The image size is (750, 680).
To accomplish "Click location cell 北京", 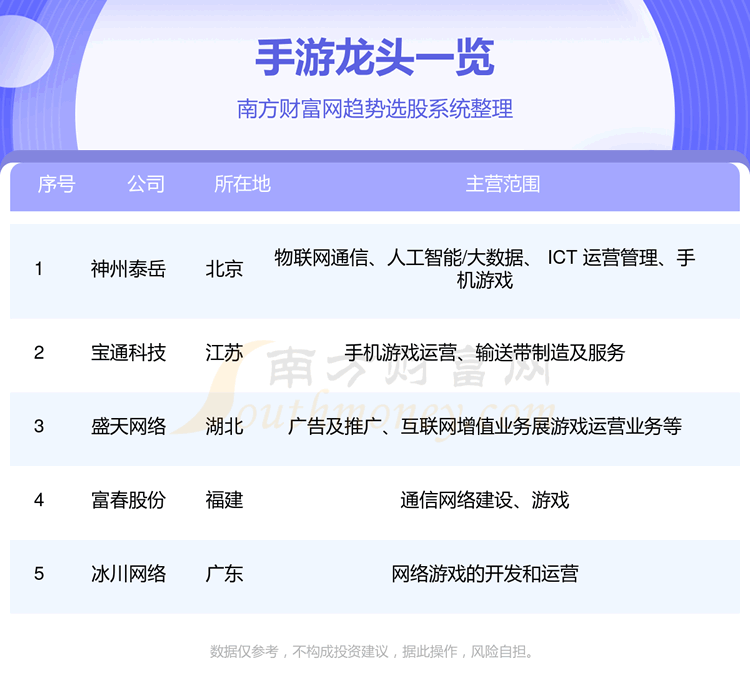I will pyautogui.click(x=224, y=269).
